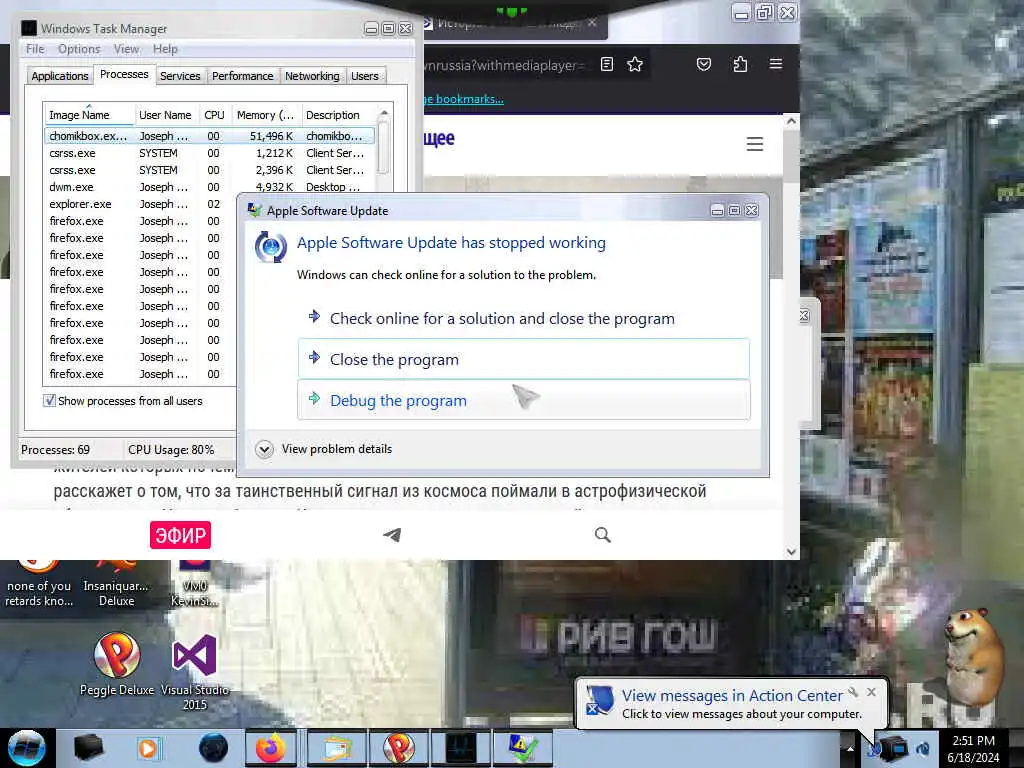This screenshot has width=1024, height=768.
Task: Click taskbar clock showing 2:51 PM
Action: [x=973, y=748]
